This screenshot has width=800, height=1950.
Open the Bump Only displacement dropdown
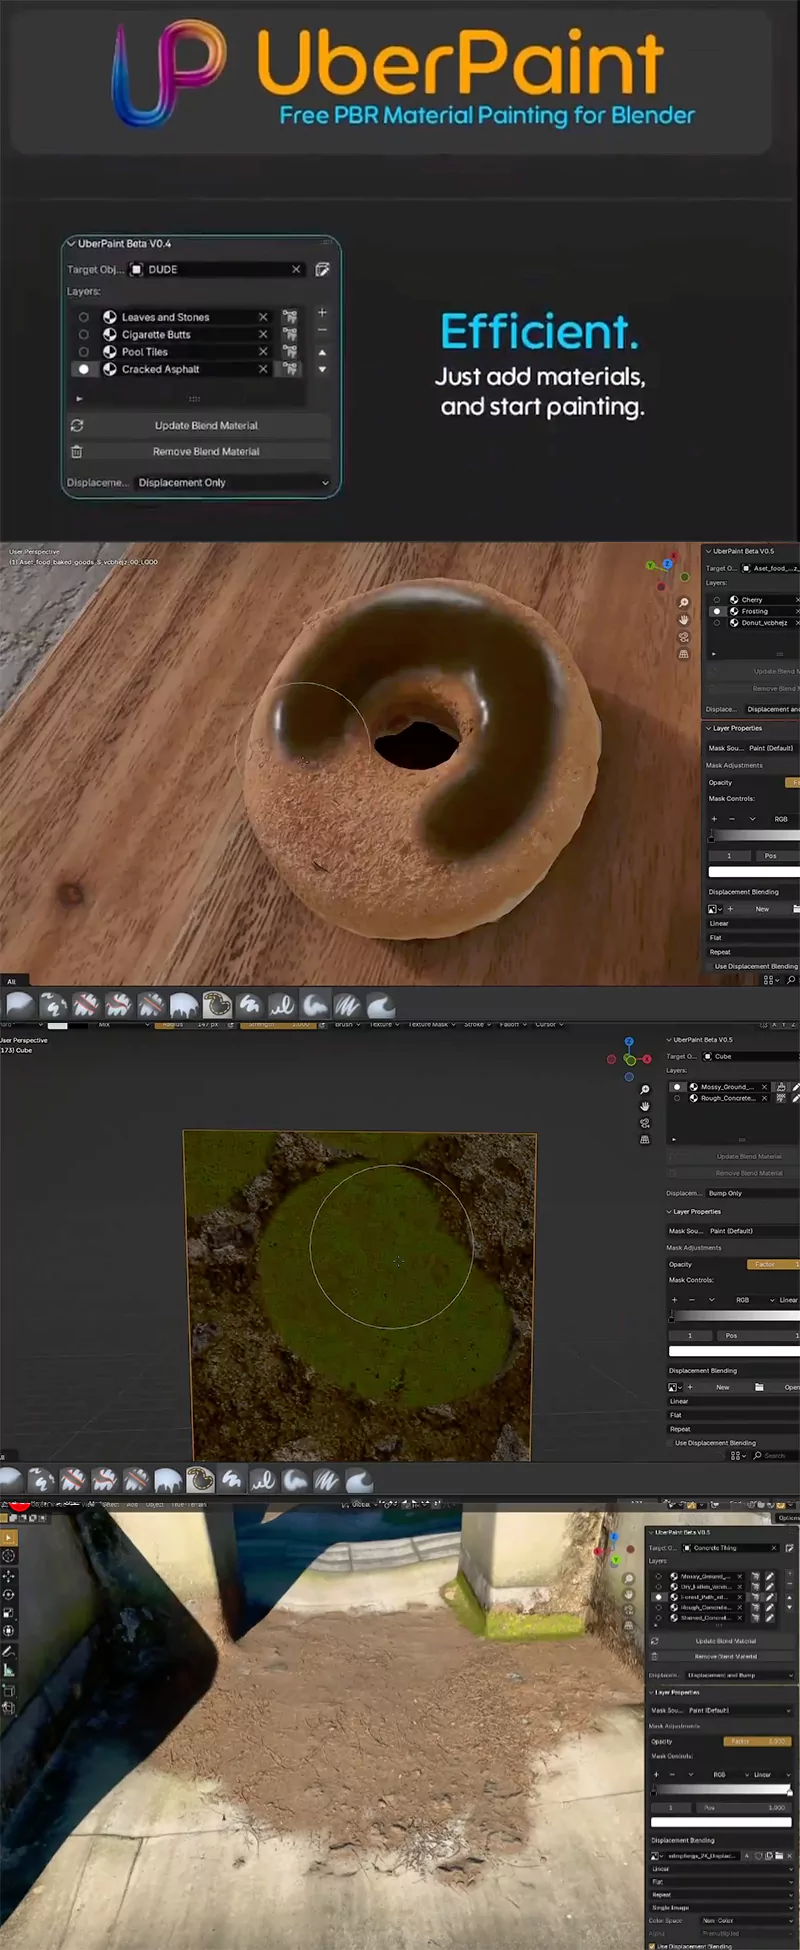(752, 1193)
